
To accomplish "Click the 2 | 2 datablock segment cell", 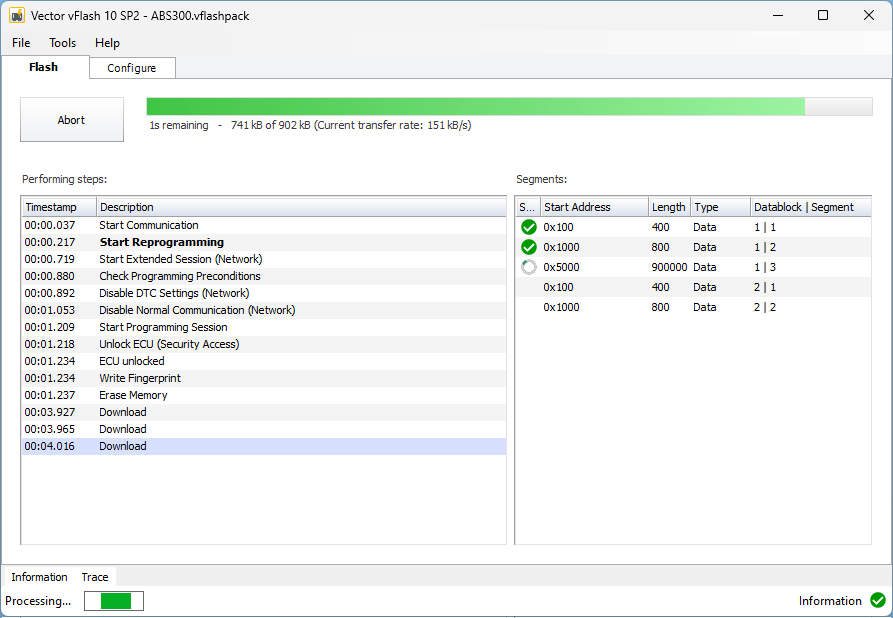I will [x=765, y=307].
